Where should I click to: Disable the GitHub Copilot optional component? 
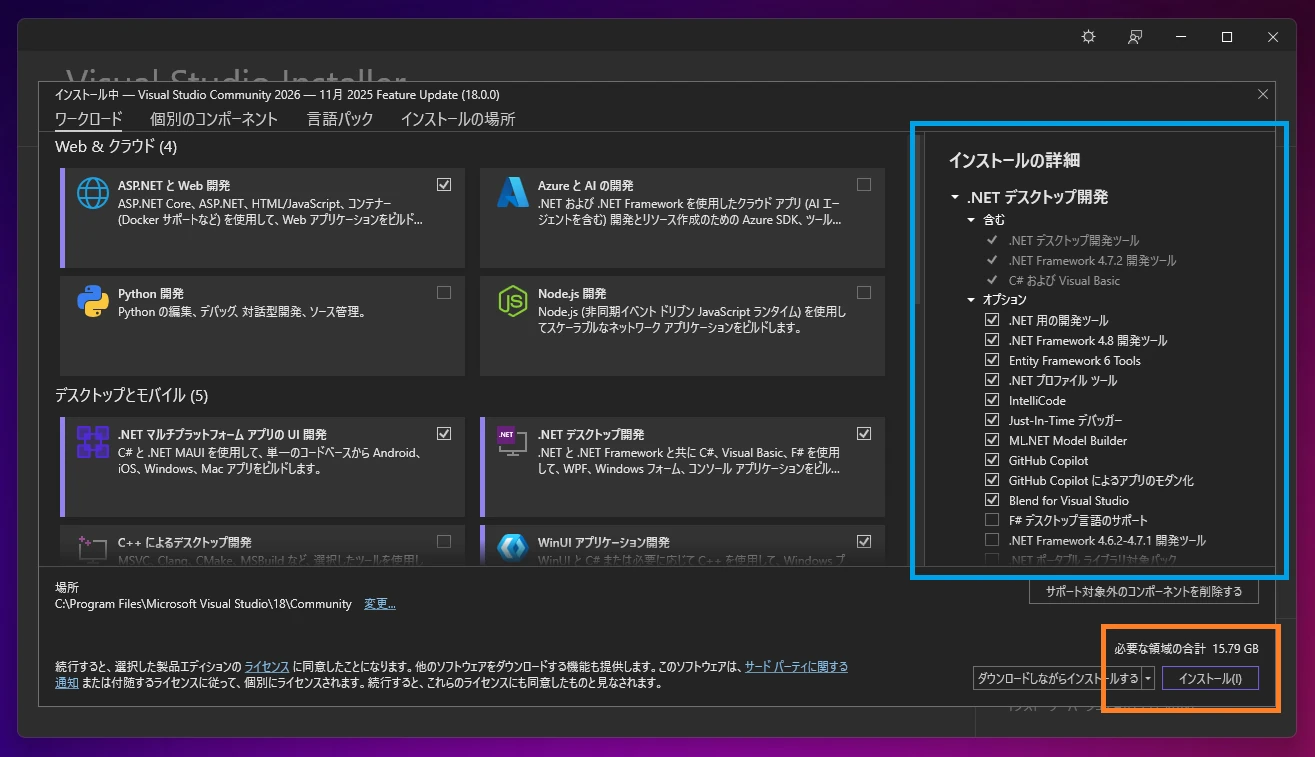(x=991, y=459)
